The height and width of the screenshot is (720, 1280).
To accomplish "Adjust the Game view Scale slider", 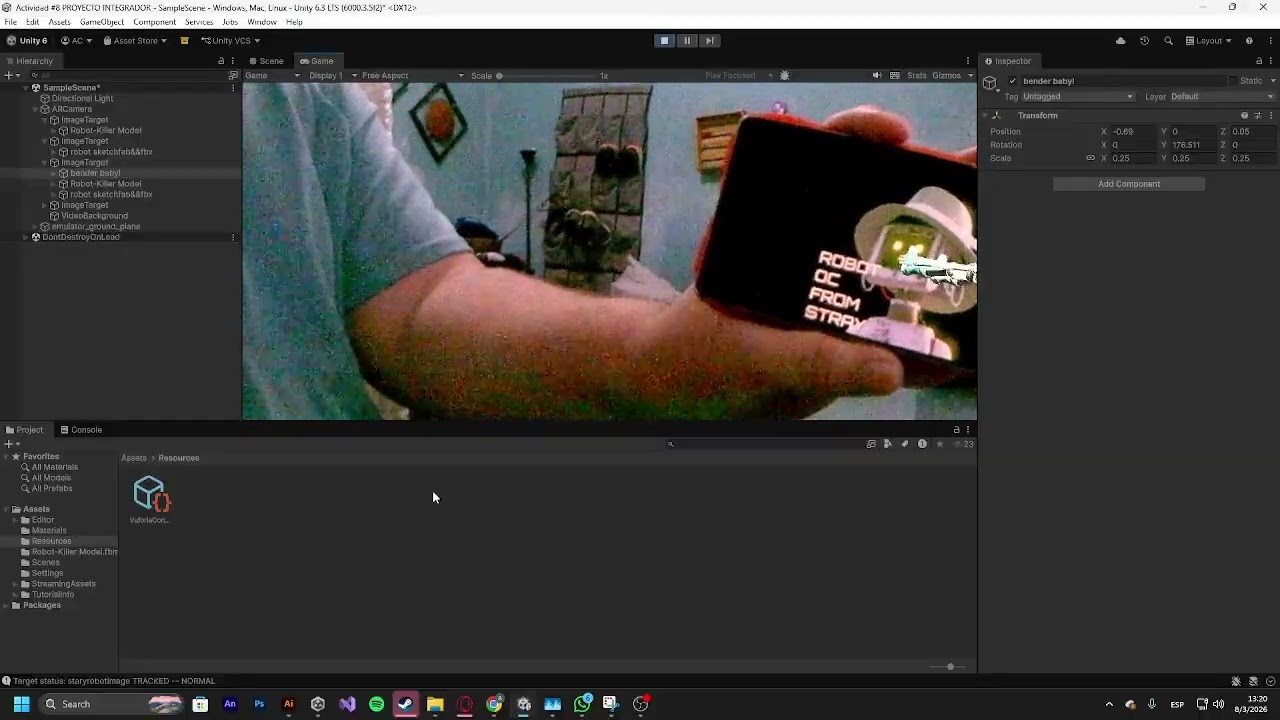I will click(x=548, y=76).
